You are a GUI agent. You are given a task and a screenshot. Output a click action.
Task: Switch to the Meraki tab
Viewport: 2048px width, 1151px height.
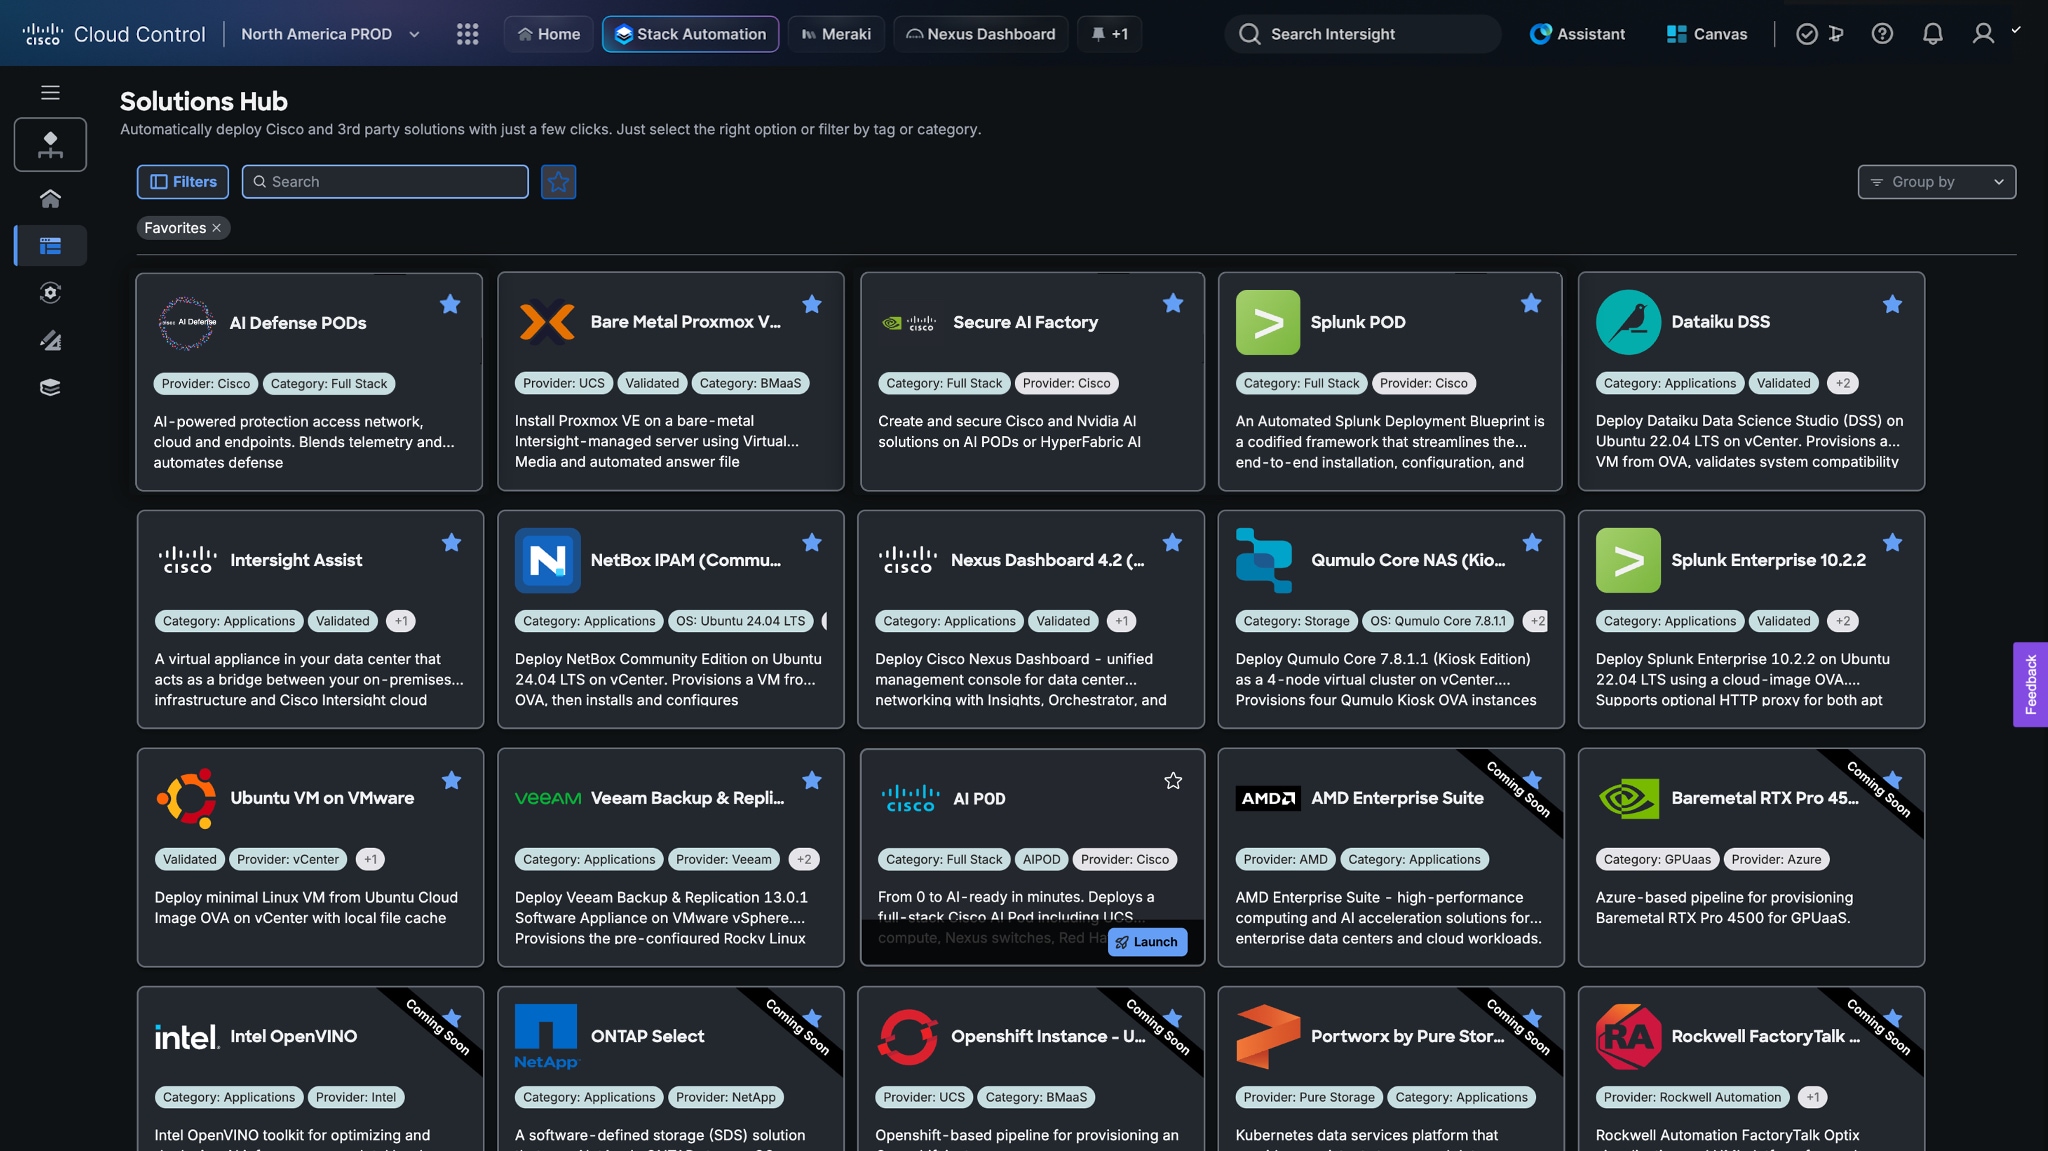[836, 34]
